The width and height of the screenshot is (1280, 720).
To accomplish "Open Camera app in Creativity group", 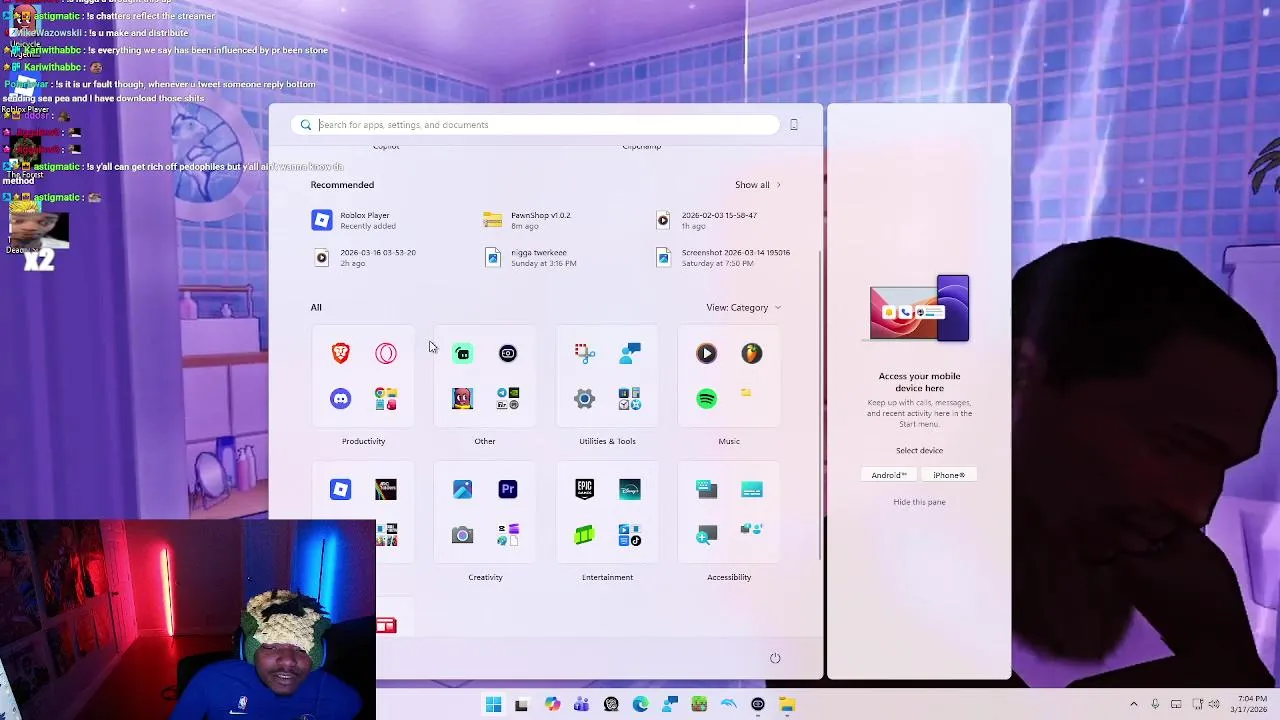I will coord(462,535).
